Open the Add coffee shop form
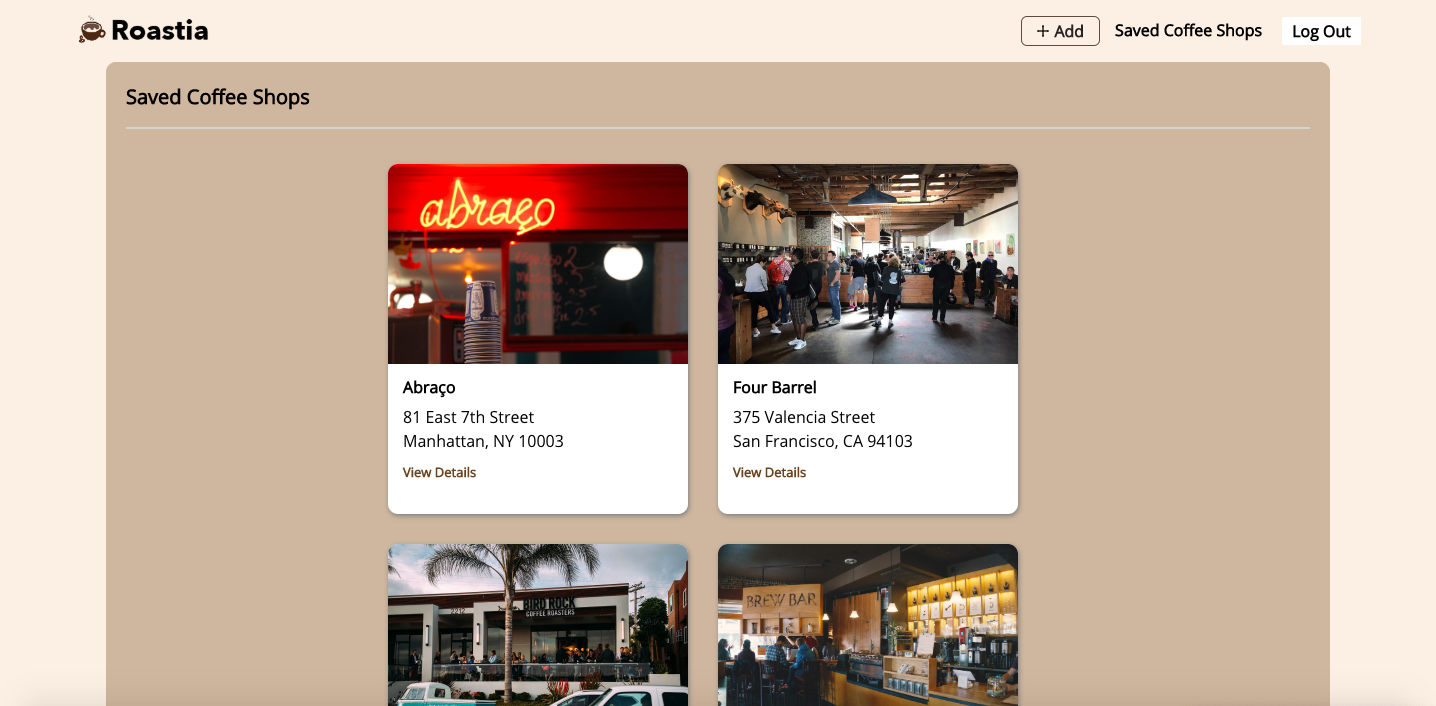 click(1059, 31)
